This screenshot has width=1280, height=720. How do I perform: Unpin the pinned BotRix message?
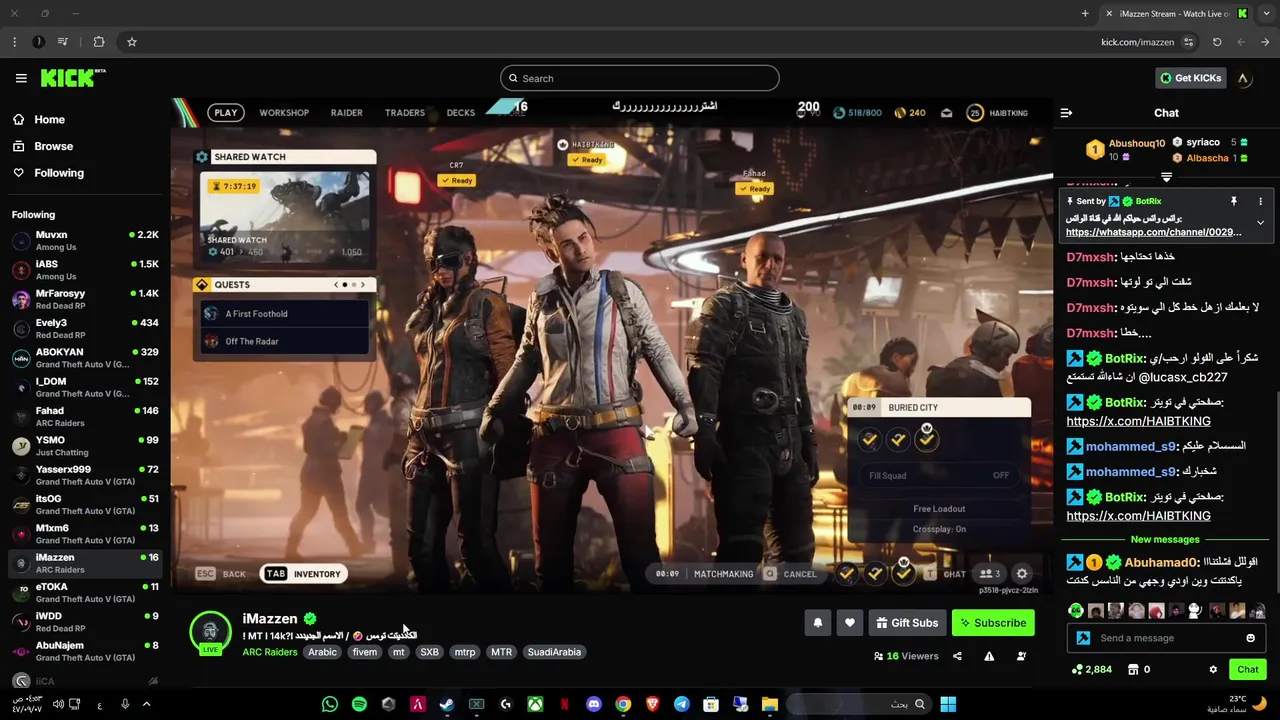point(1234,201)
